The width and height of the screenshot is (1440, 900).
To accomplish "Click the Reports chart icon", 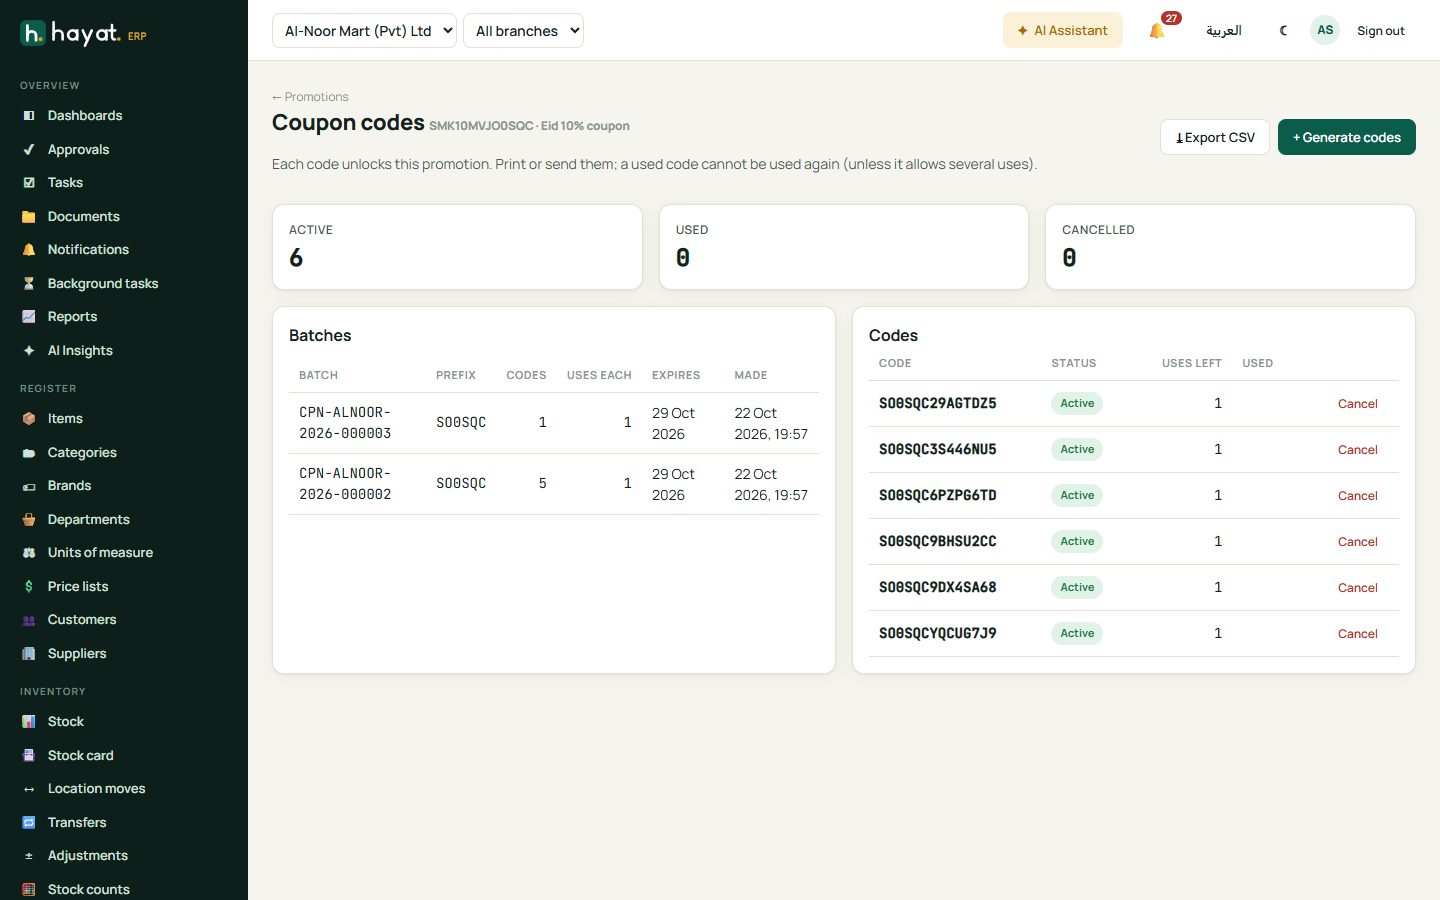I will (x=29, y=317).
